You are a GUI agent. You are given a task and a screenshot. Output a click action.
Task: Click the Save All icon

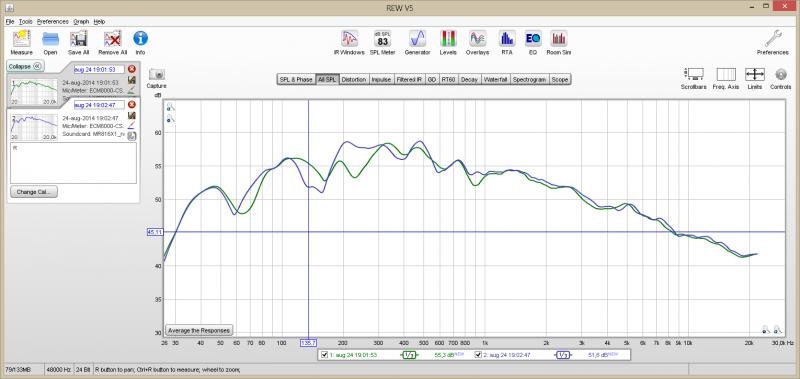[x=79, y=39]
